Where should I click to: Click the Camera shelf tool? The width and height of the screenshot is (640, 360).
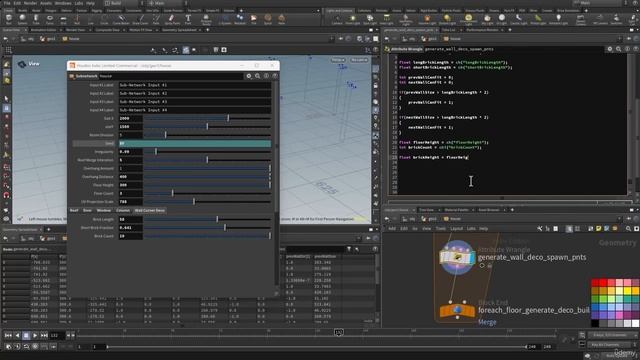click(x=337, y=19)
